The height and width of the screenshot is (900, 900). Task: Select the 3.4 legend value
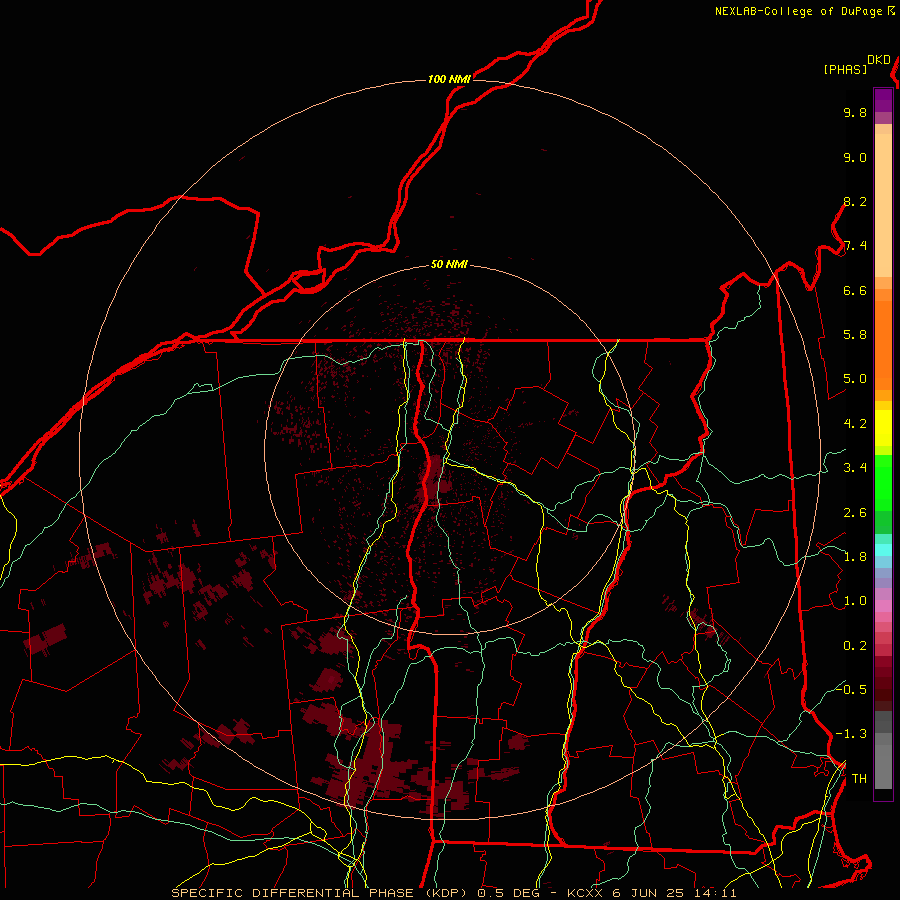(x=855, y=468)
